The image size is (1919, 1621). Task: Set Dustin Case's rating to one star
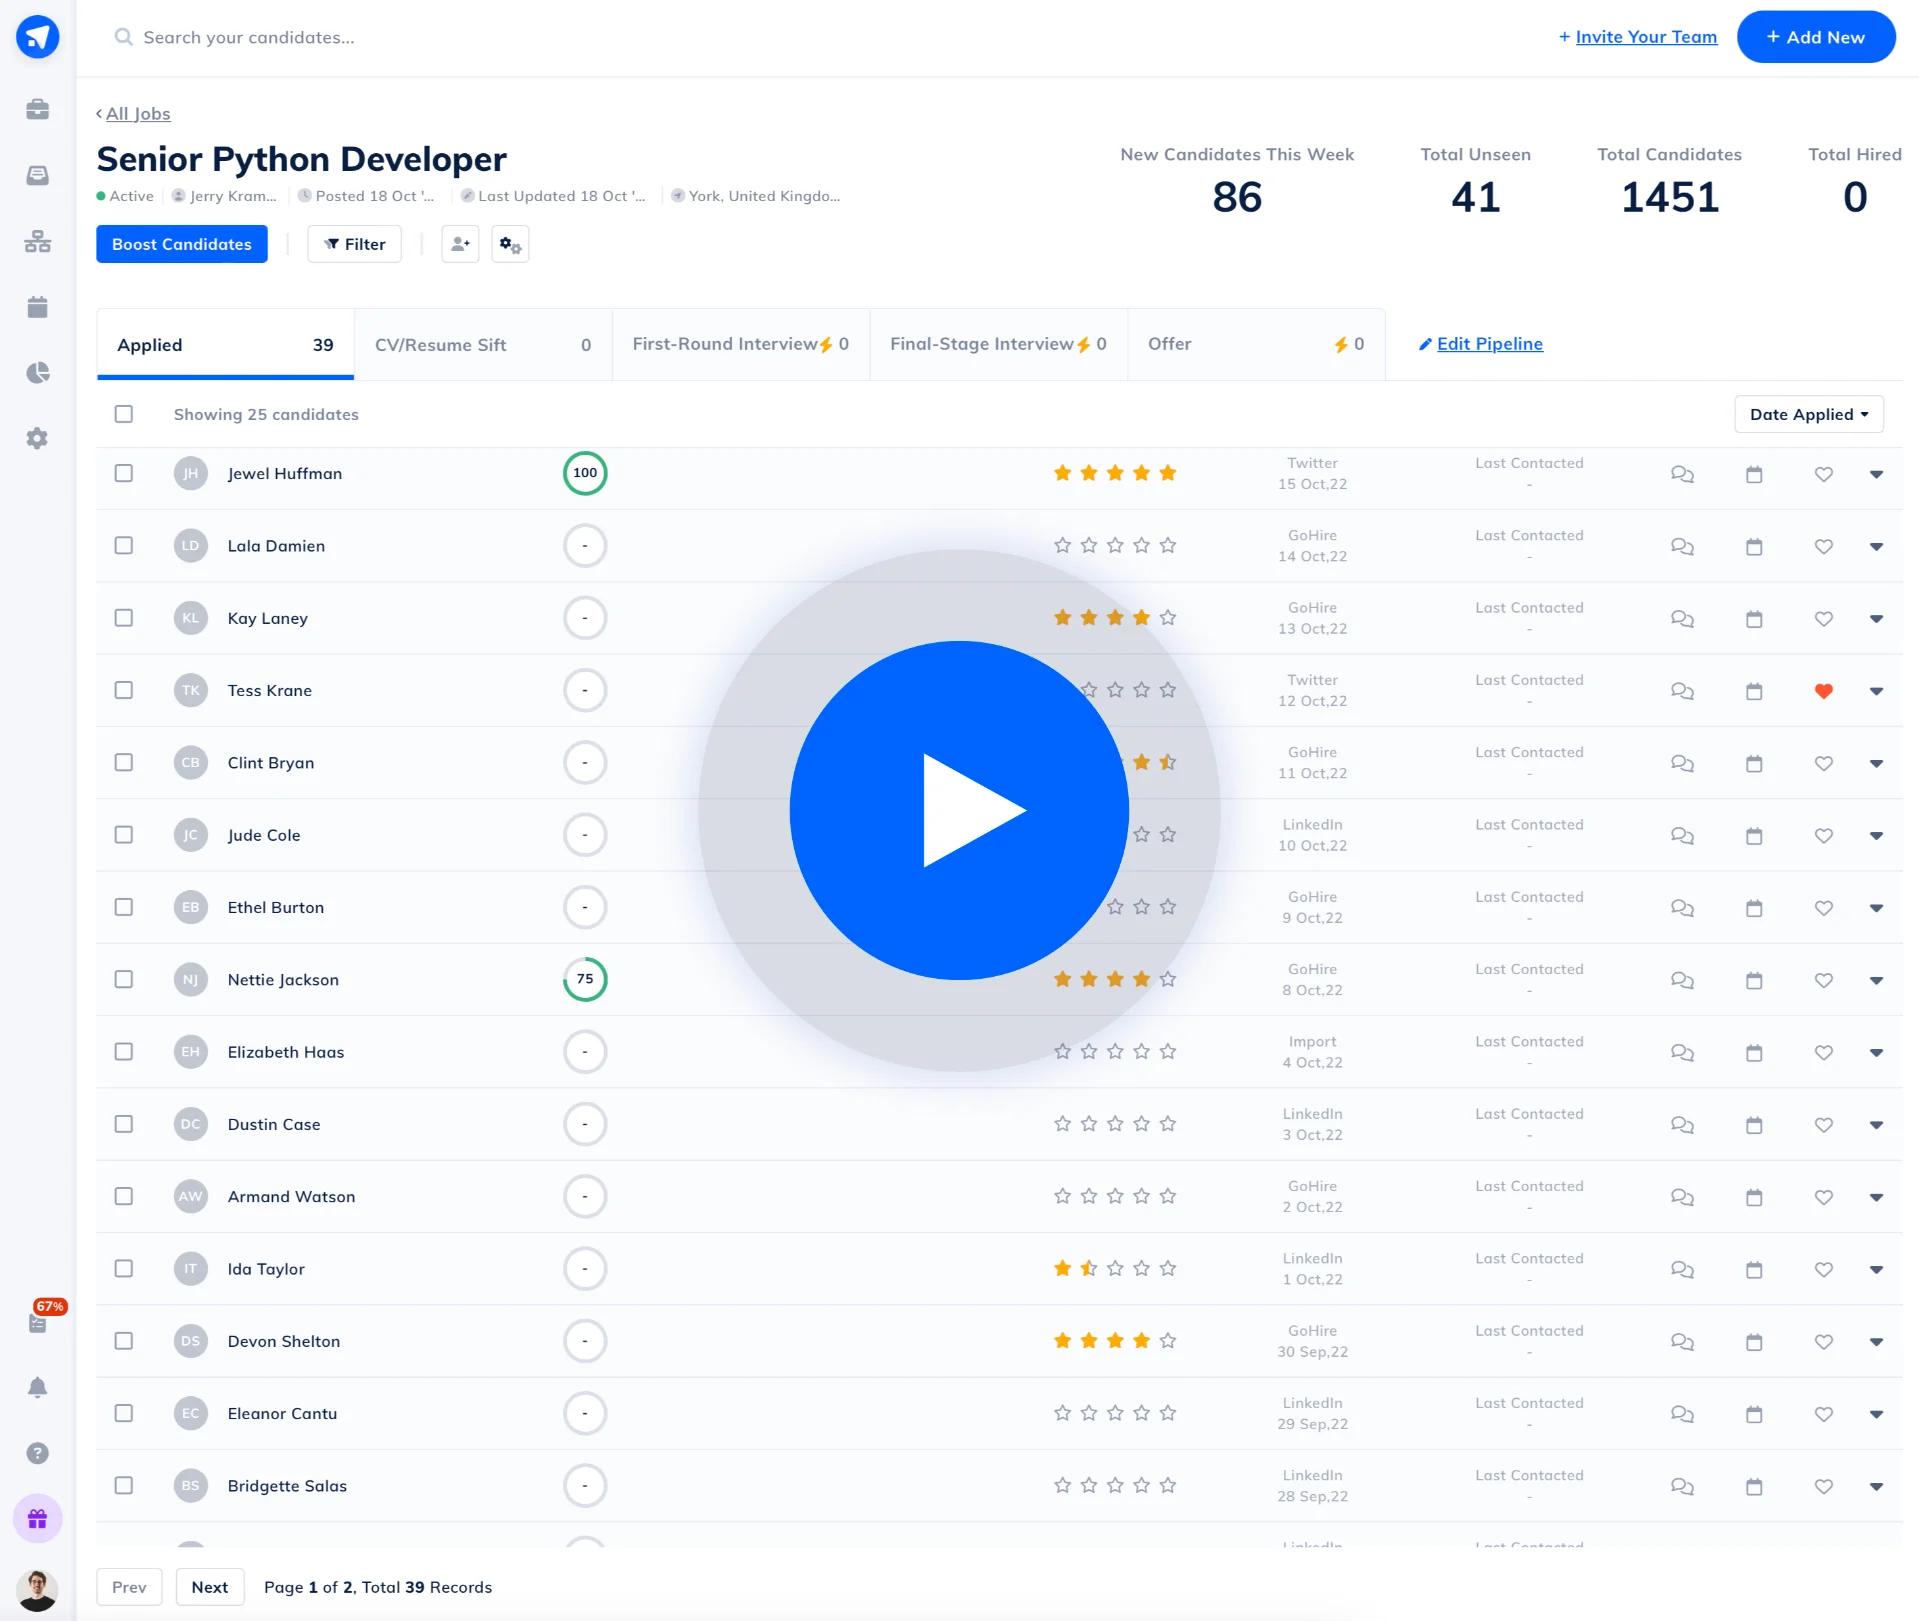coord(1062,1124)
